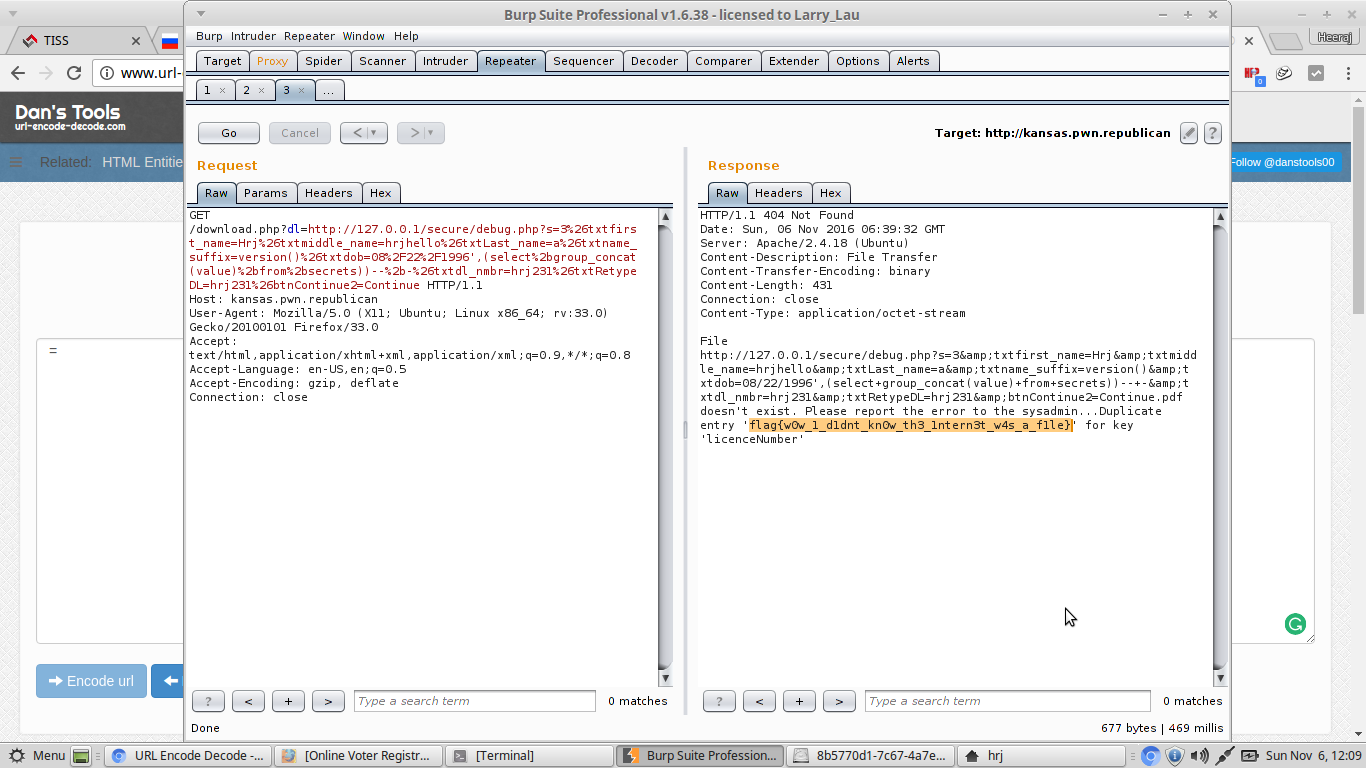Switch to the Target tool tab

point(222,61)
